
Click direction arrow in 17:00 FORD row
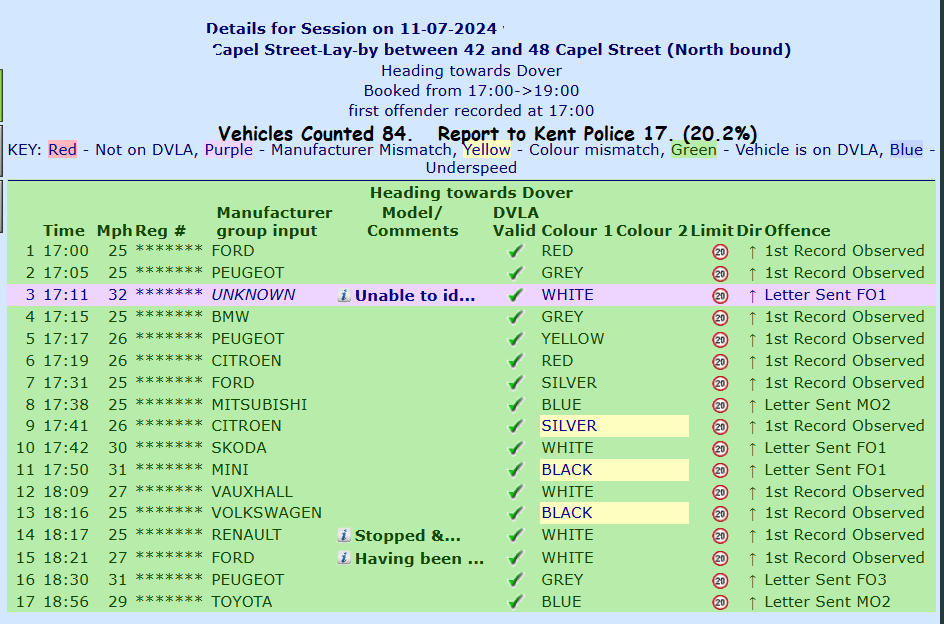tap(752, 252)
